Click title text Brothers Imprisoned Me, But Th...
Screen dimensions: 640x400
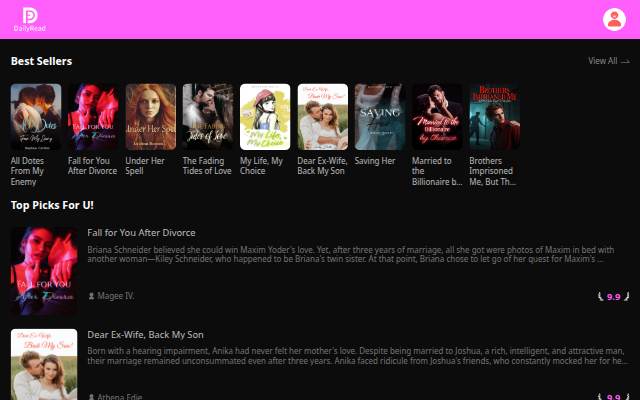(x=493, y=171)
